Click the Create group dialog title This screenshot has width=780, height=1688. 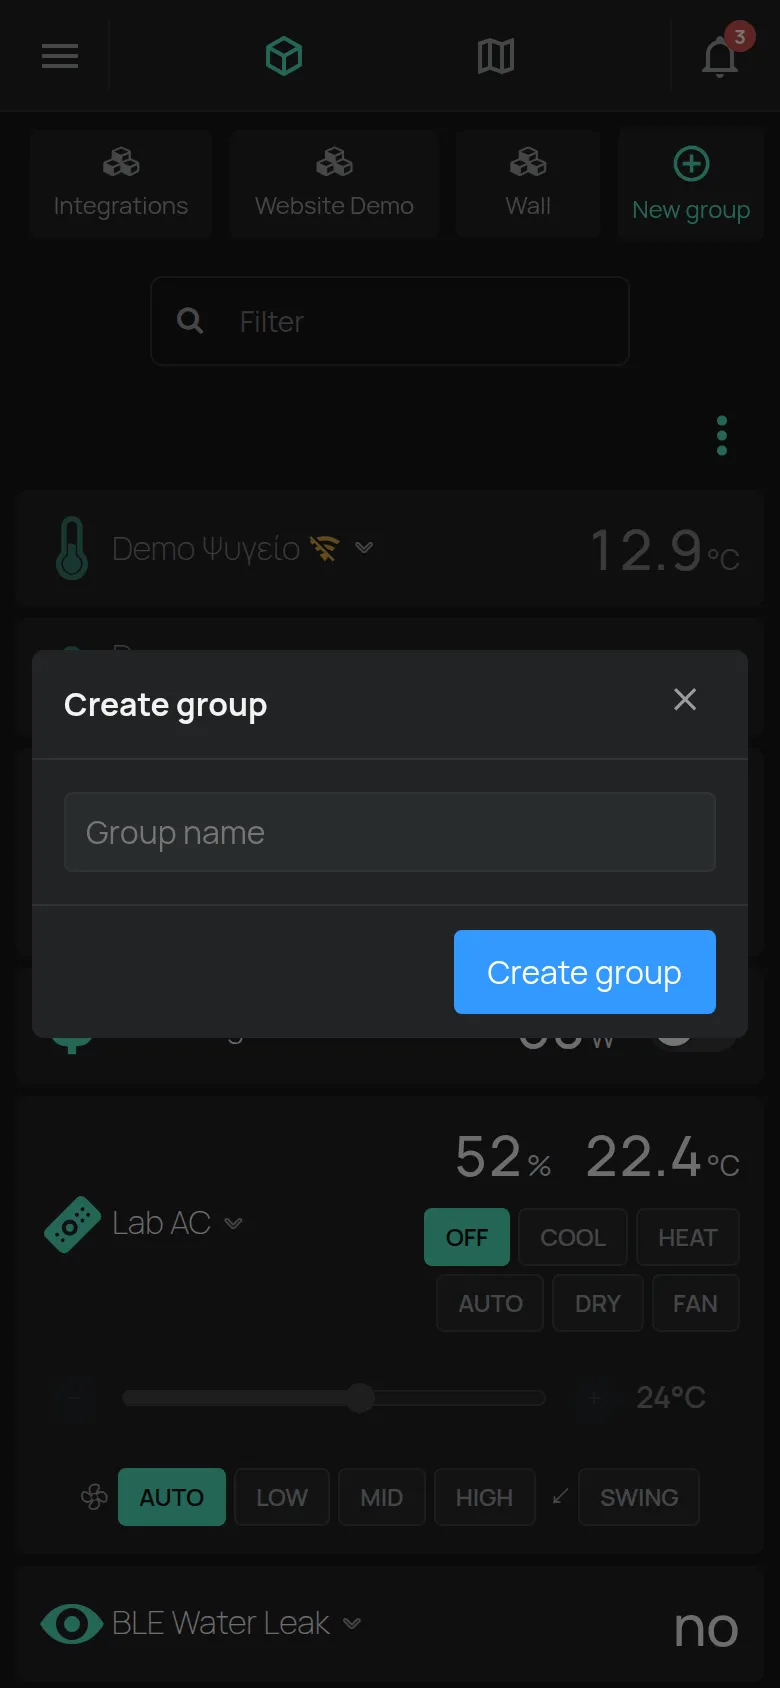[x=166, y=705]
